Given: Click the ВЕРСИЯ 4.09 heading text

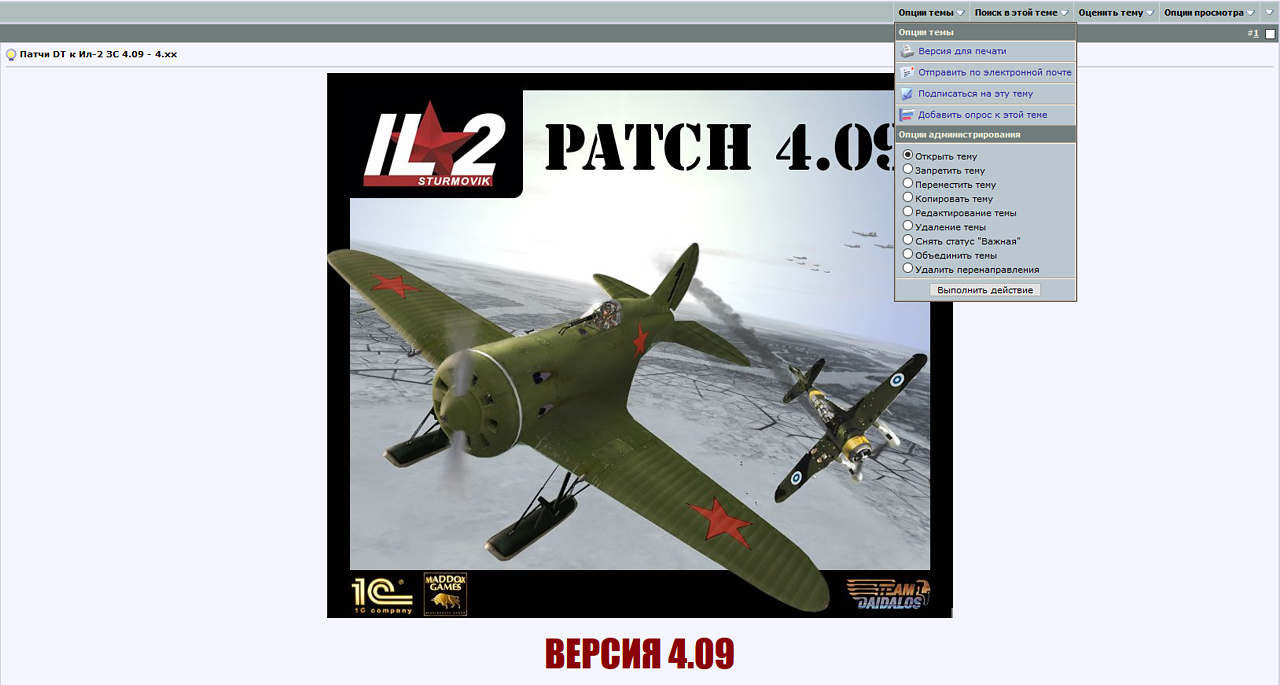Looking at the screenshot, I should 640,653.
